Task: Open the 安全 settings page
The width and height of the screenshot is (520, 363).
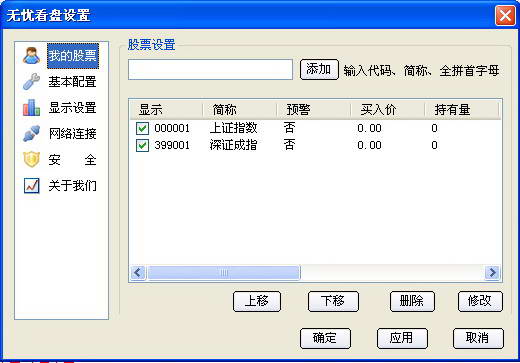Action: tap(72, 160)
